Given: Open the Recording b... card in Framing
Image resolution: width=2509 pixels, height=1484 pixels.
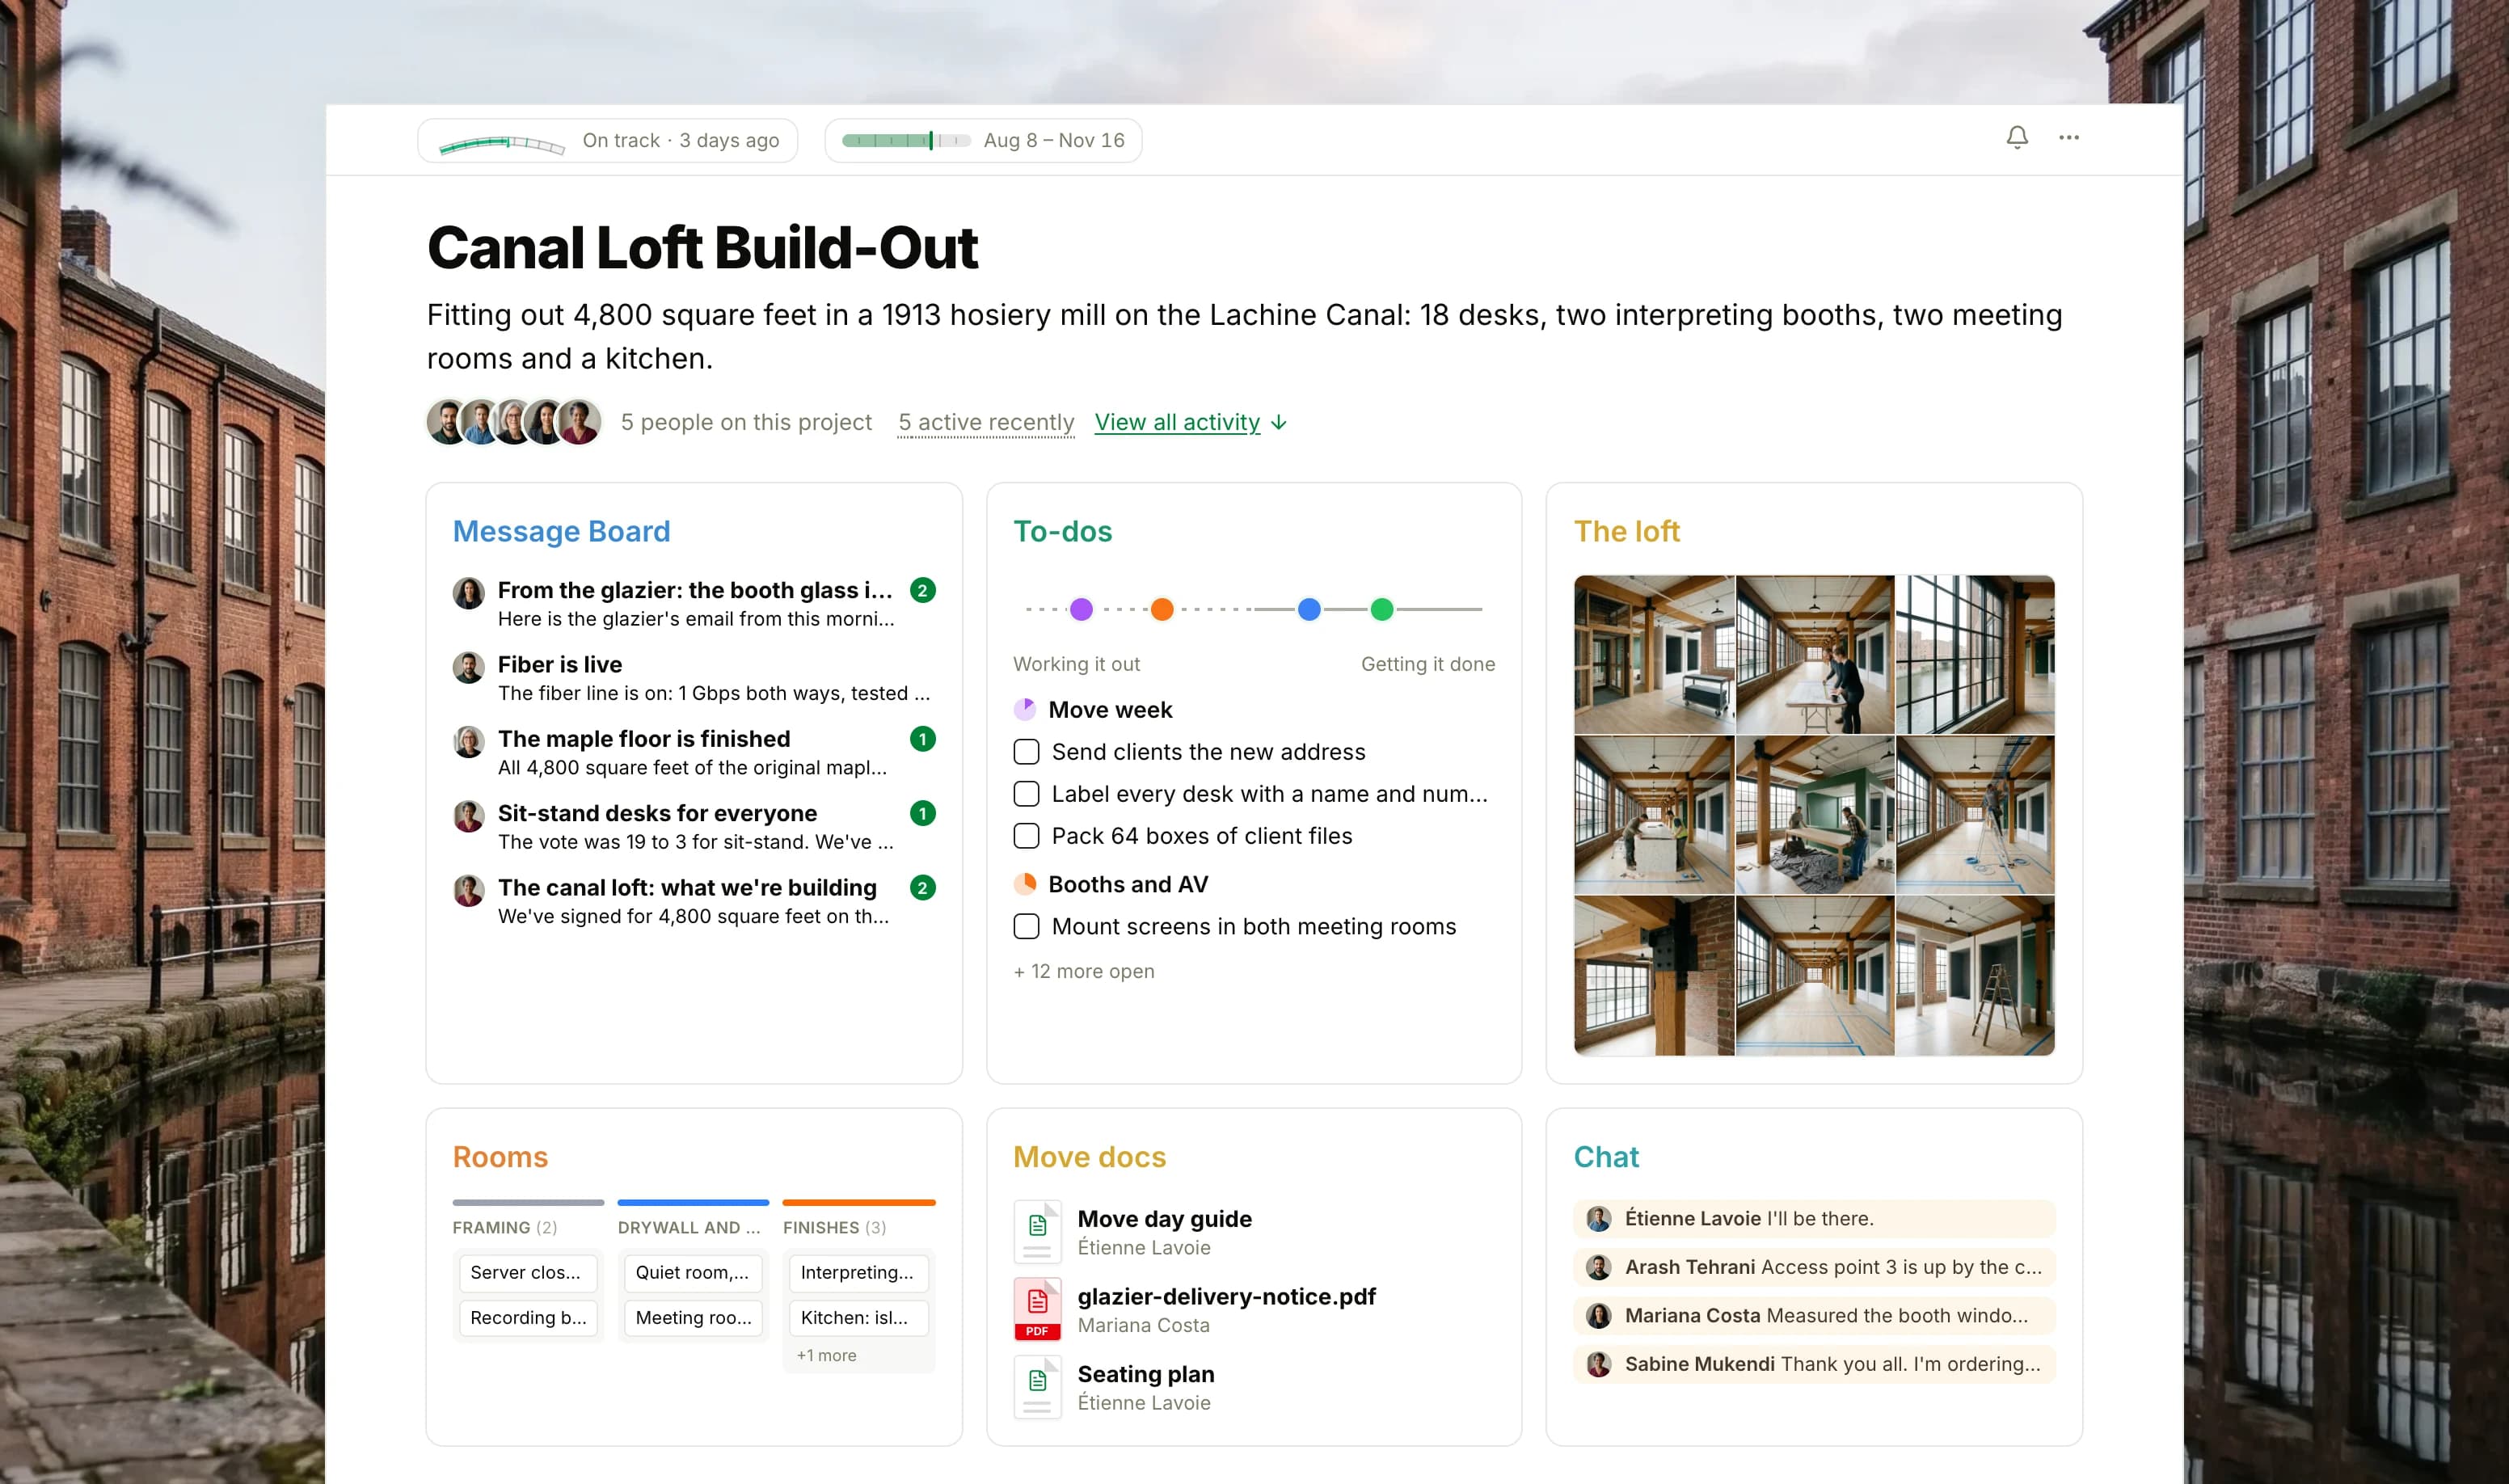Looking at the screenshot, I should 529,1317.
